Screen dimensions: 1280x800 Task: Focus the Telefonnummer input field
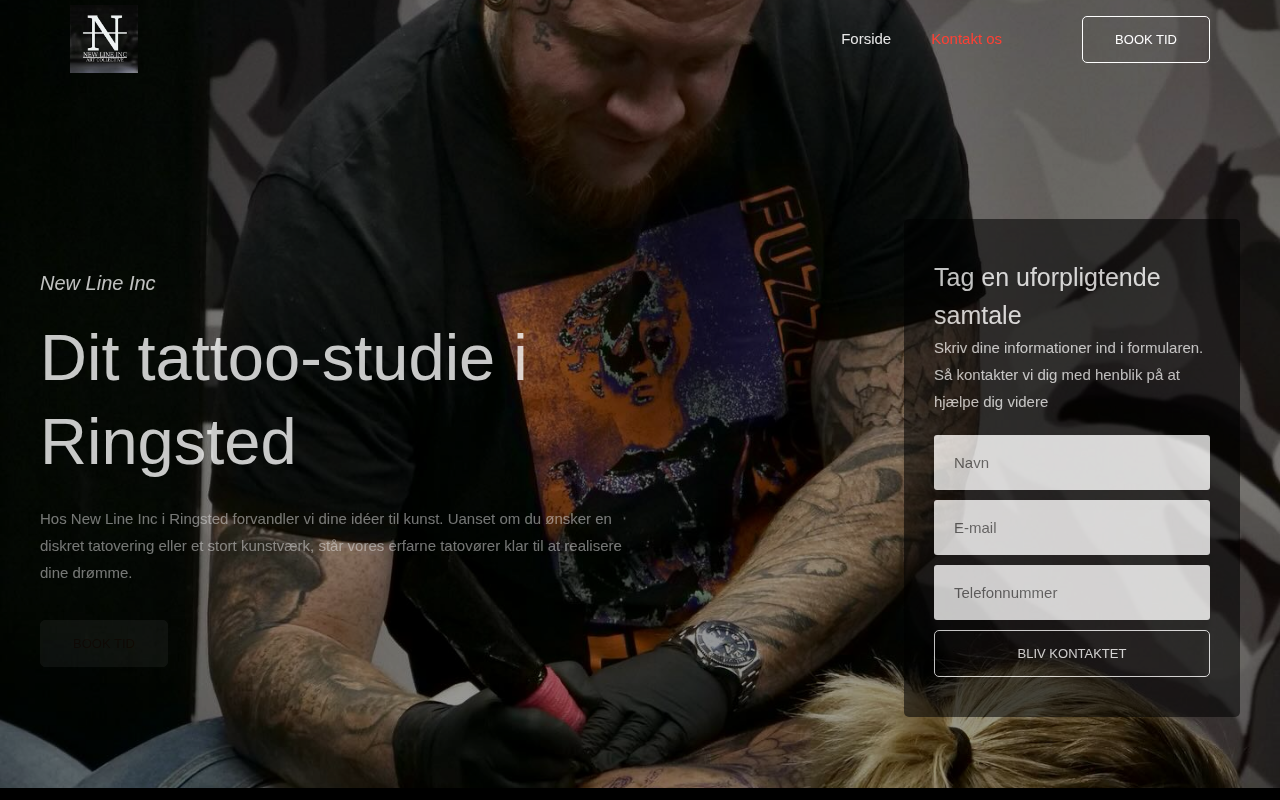coord(1072,592)
